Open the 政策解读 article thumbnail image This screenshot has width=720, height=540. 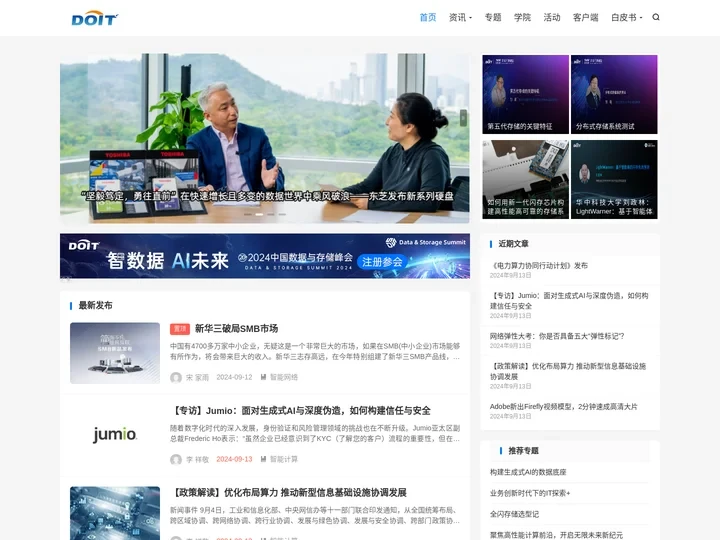115,513
